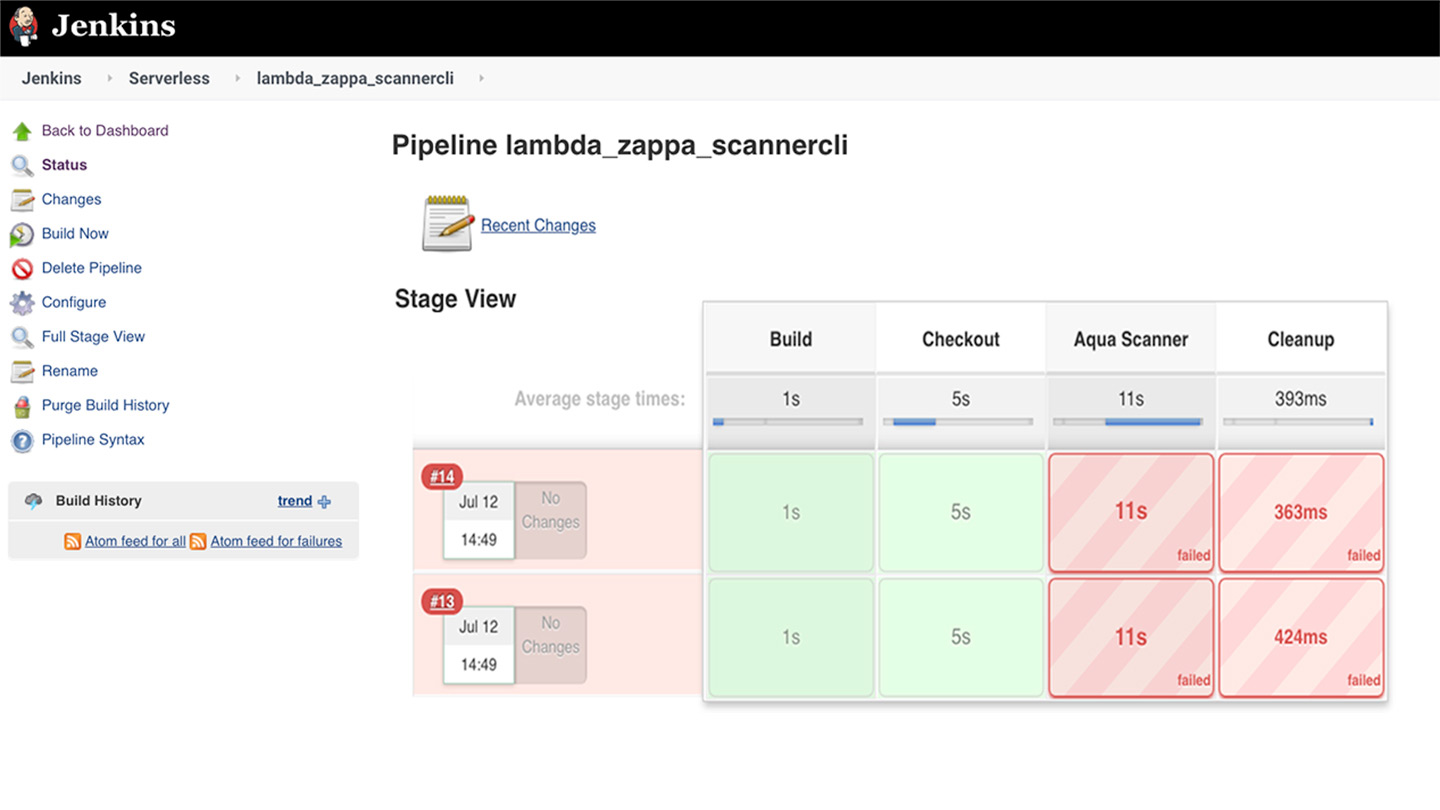Click the Stage View heading
This screenshot has height=810, width=1440.
coord(455,299)
